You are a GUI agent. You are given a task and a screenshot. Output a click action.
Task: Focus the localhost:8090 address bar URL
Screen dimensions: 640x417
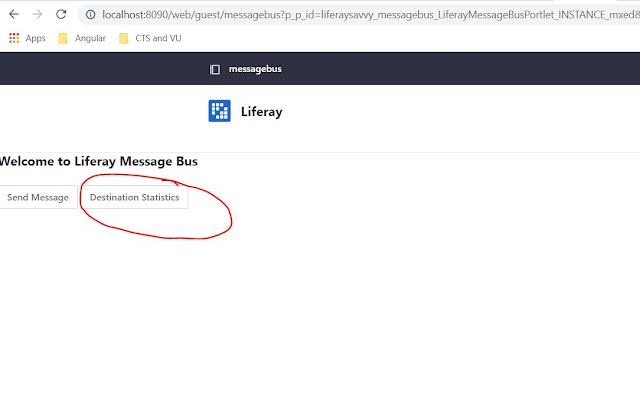(x=371, y=15)
